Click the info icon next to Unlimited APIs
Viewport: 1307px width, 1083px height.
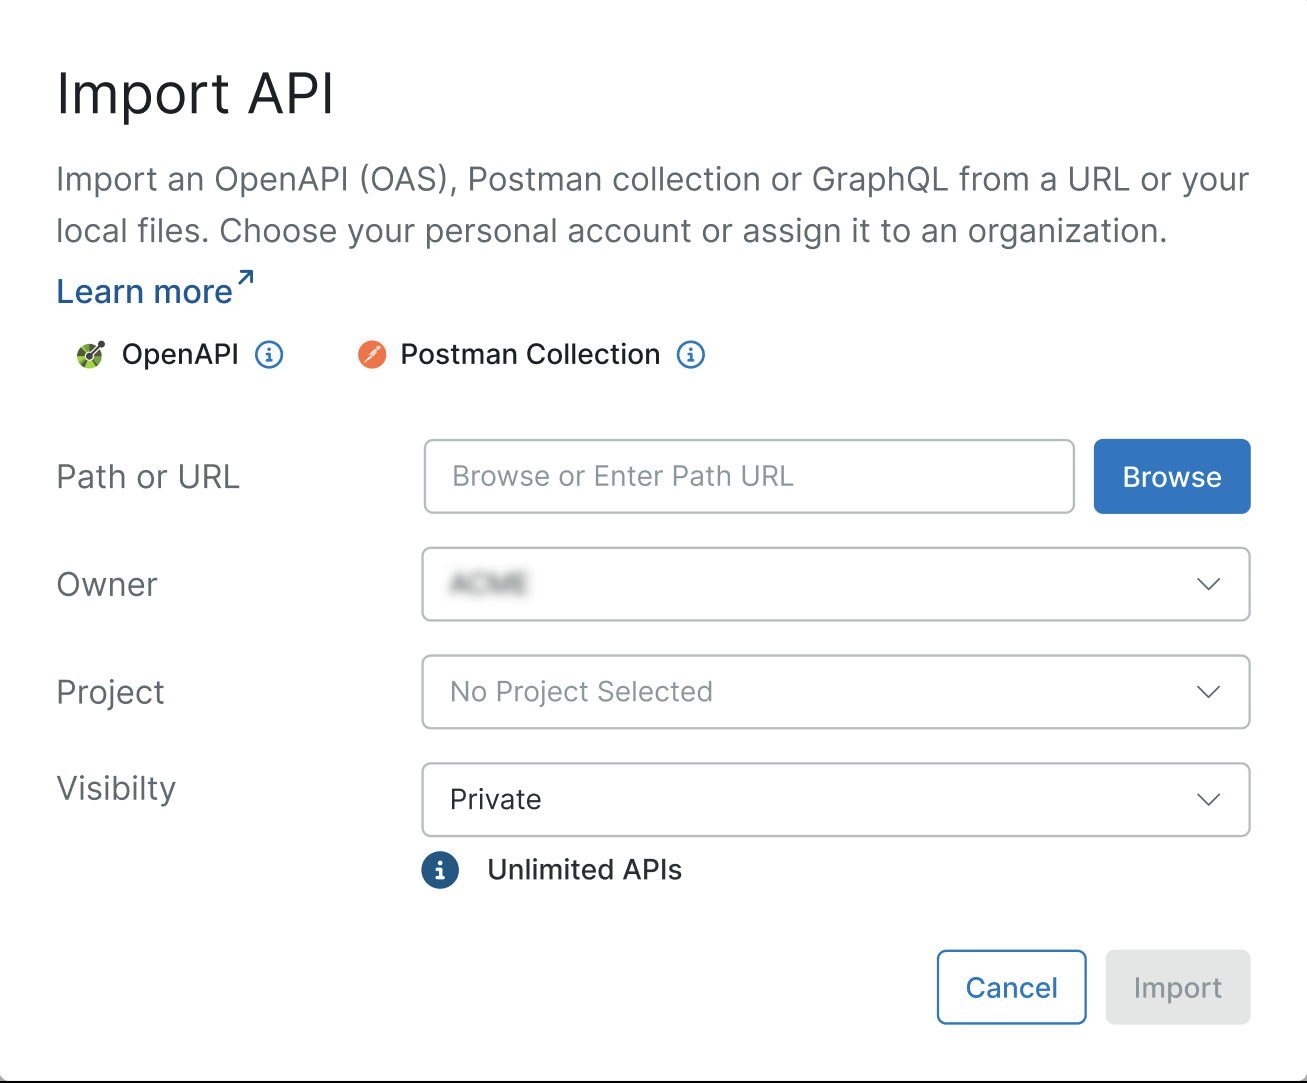tap(440, 871)
